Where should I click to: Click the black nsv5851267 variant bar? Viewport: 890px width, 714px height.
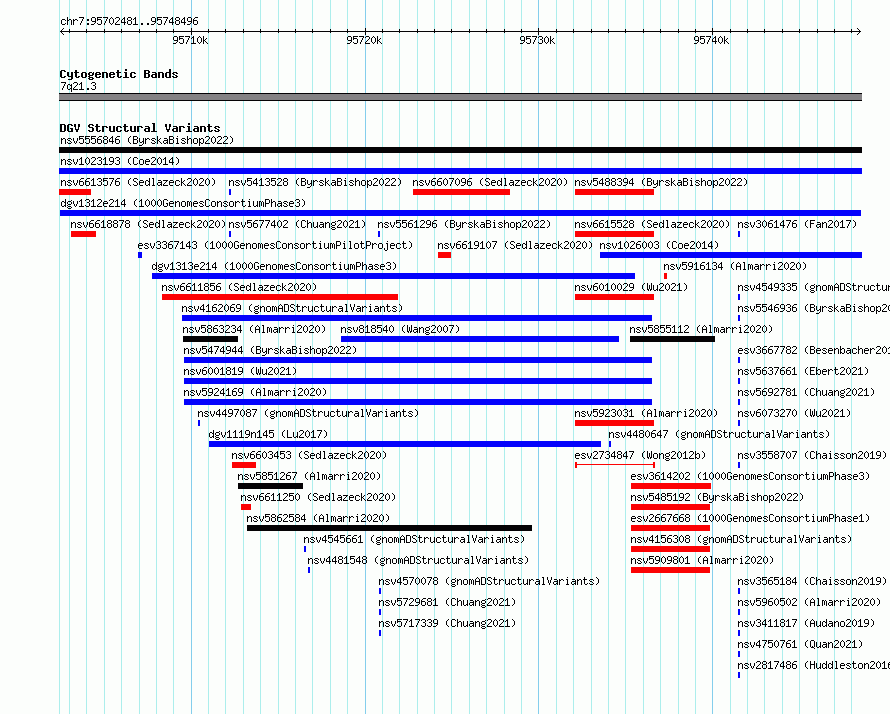click(271, 486)
